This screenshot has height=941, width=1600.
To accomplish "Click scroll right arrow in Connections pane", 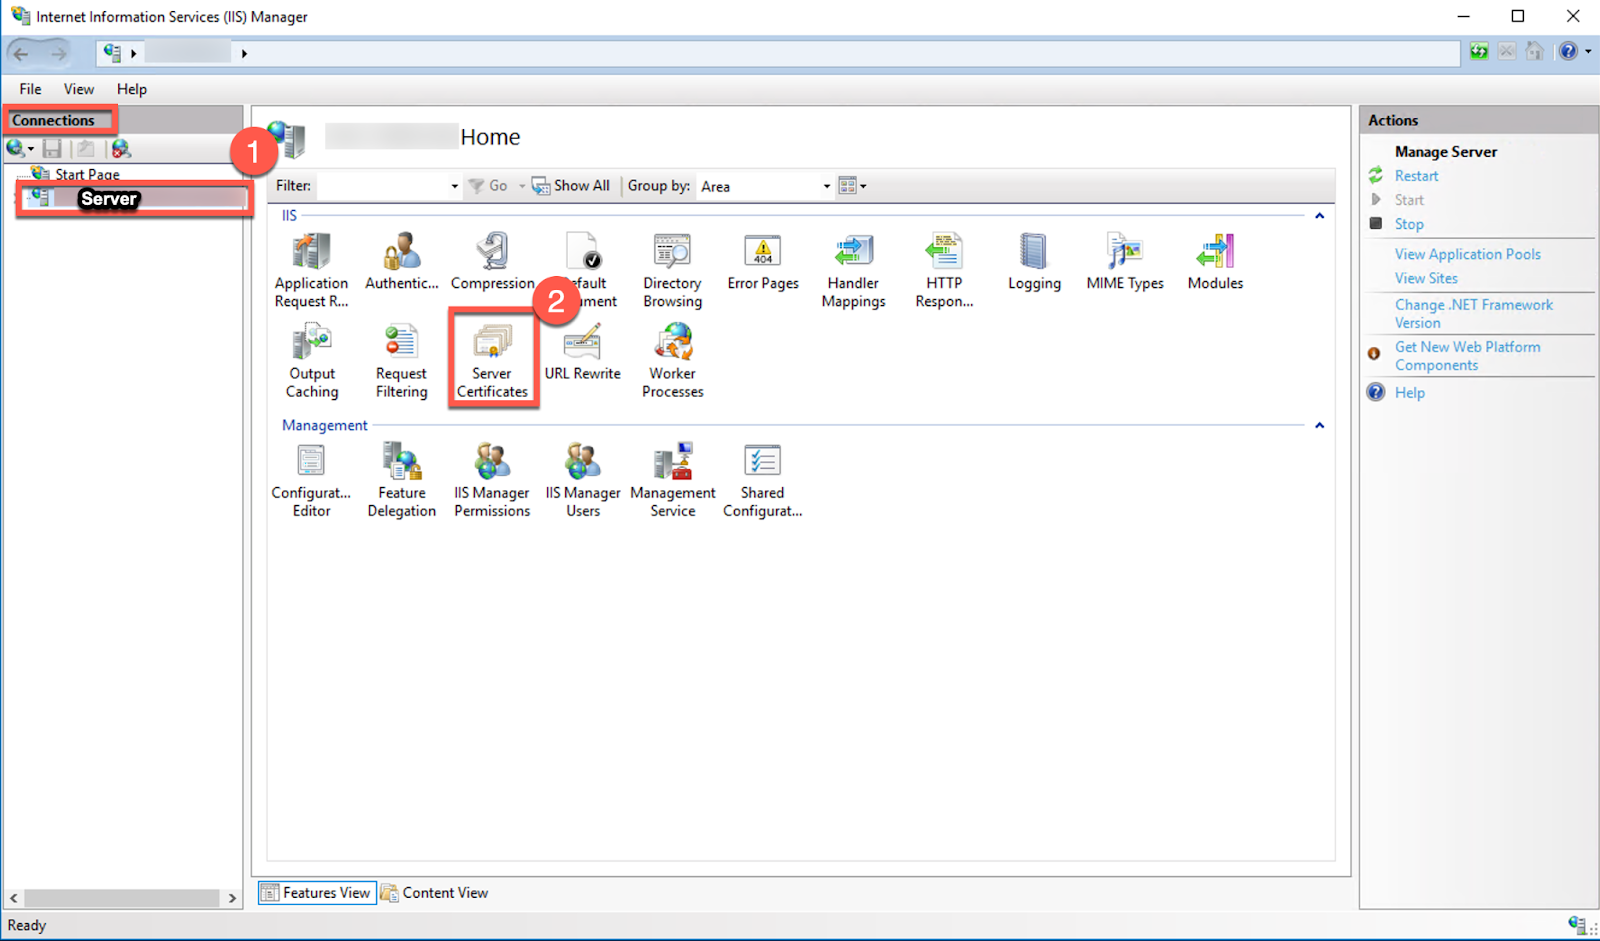I will point(232,898).
